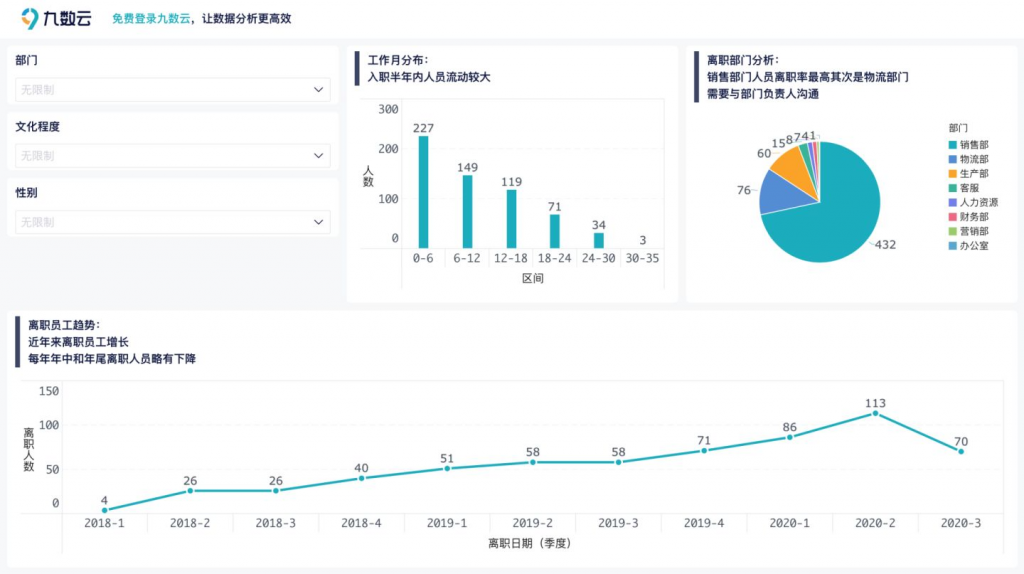Select the 2018-1 data point on line chart

coord(104,510)
